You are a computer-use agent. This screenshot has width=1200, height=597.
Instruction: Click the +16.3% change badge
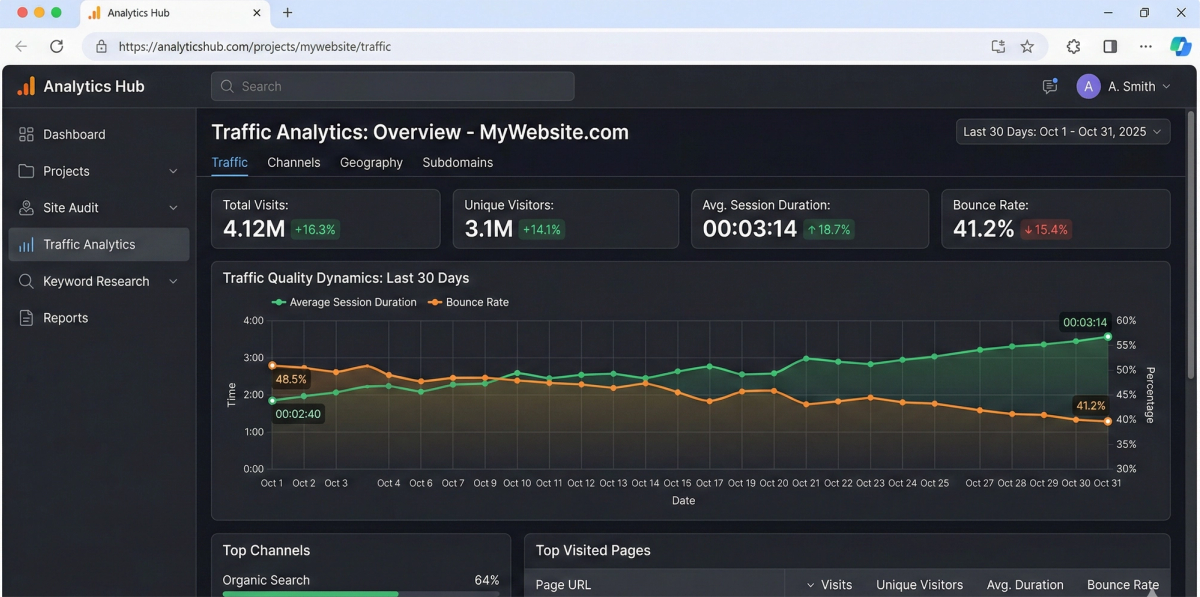(315, 230)
